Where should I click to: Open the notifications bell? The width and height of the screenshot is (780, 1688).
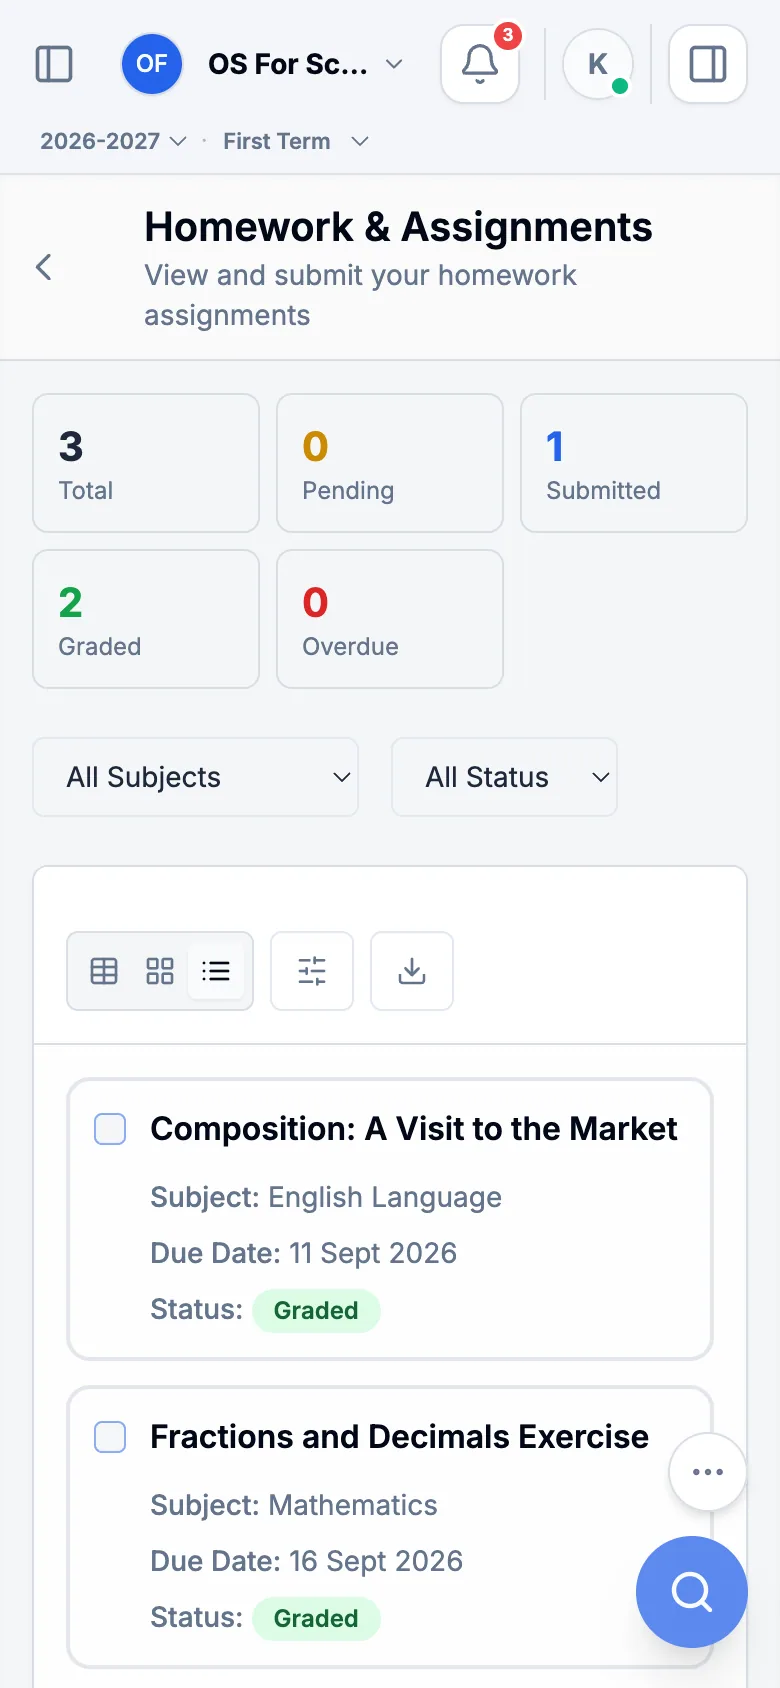[x=480, y=64]
